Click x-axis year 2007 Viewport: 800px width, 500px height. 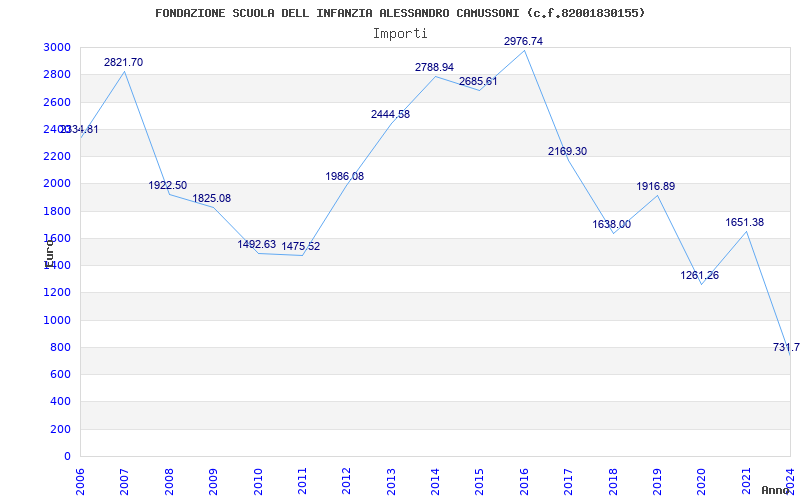[x=124, y=481]
